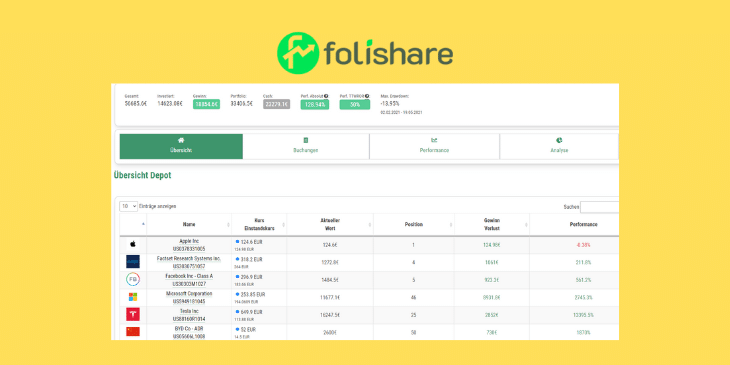Open the Microsoft Corporation link
The width and height of the screenshot is (730, 365).
pos(189,294)
